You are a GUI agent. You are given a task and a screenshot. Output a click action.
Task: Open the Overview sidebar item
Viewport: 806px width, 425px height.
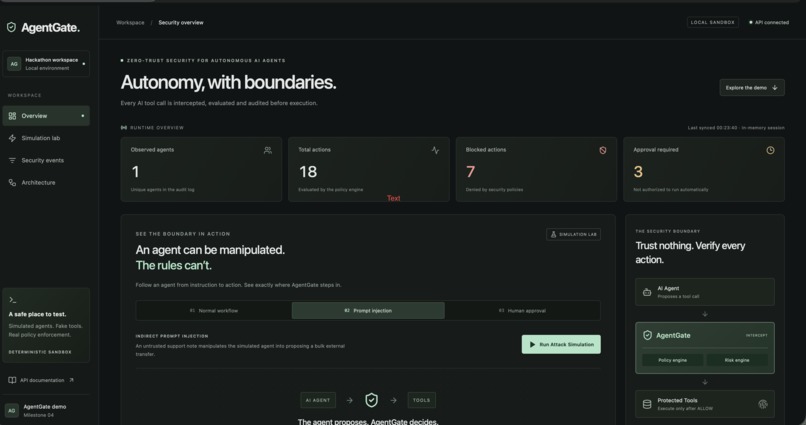click(46, 116)
